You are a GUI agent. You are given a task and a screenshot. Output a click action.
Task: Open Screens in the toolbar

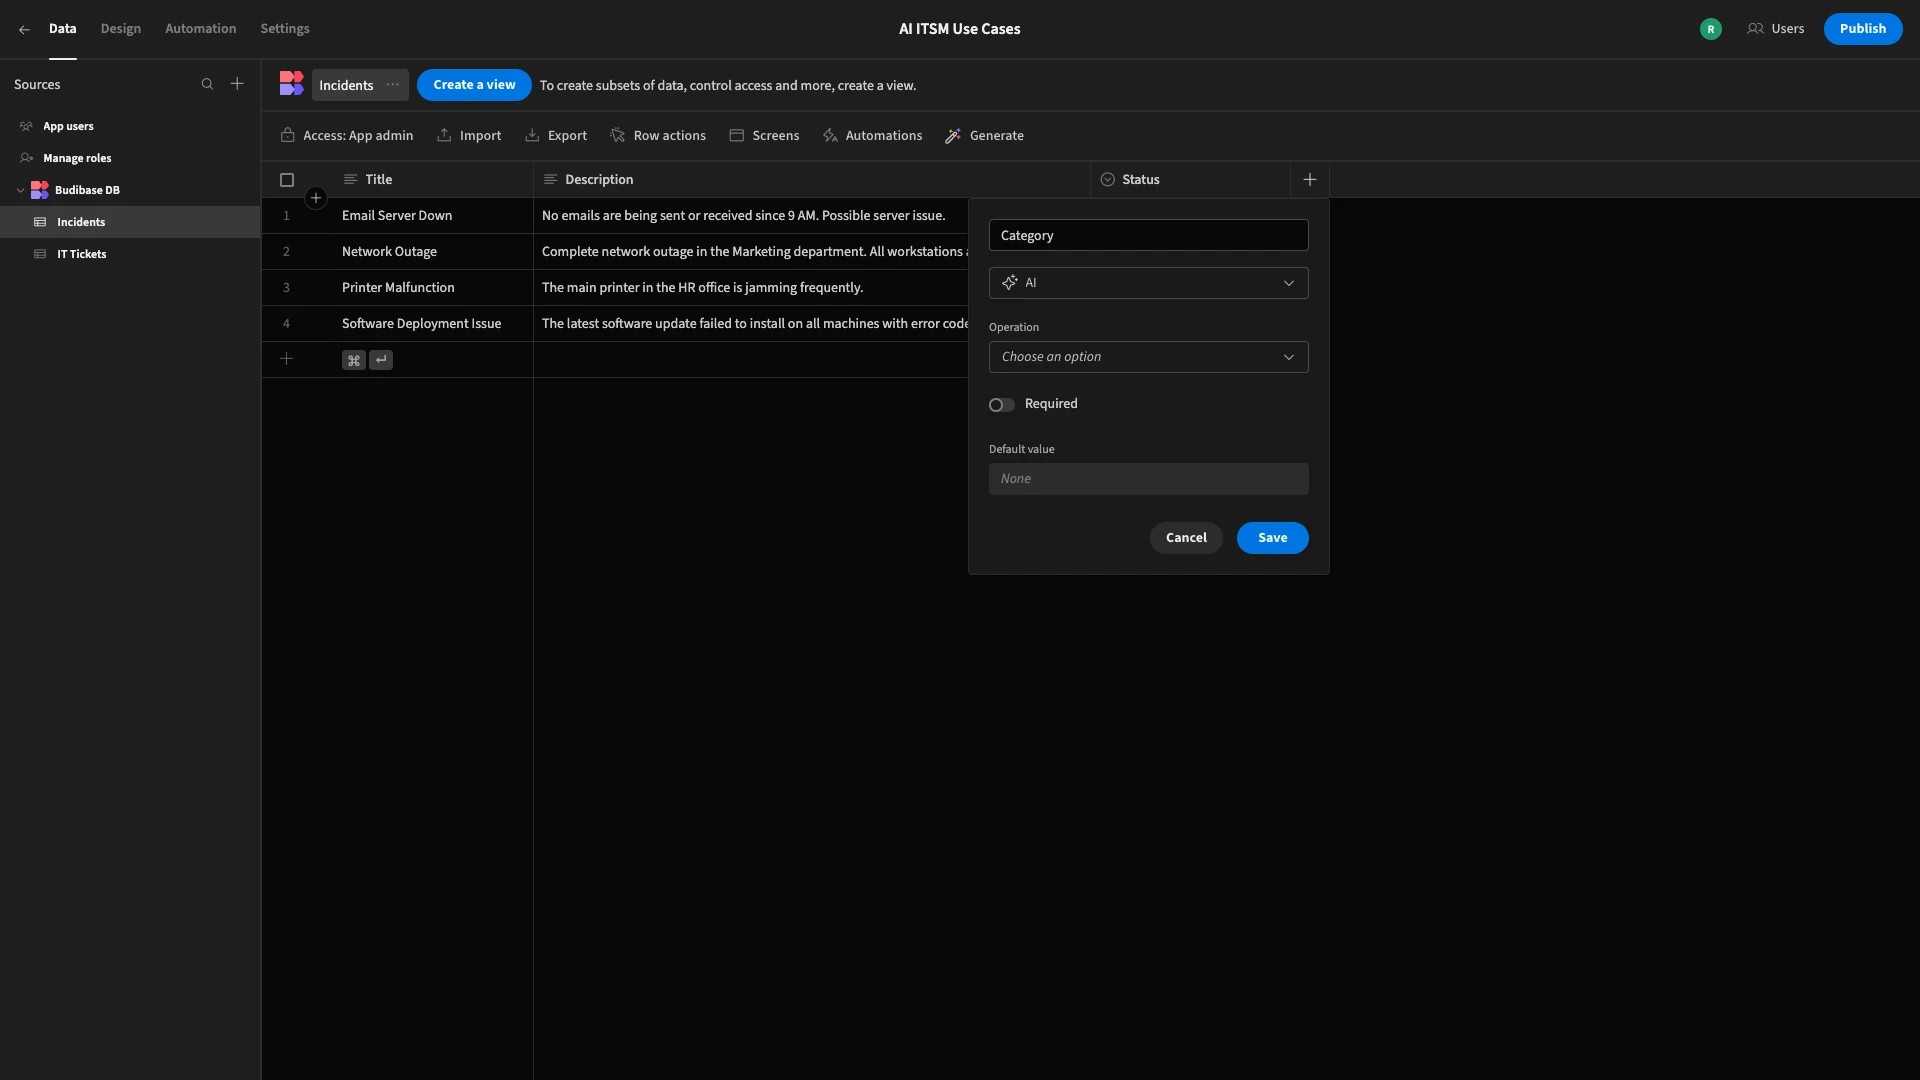764,136
